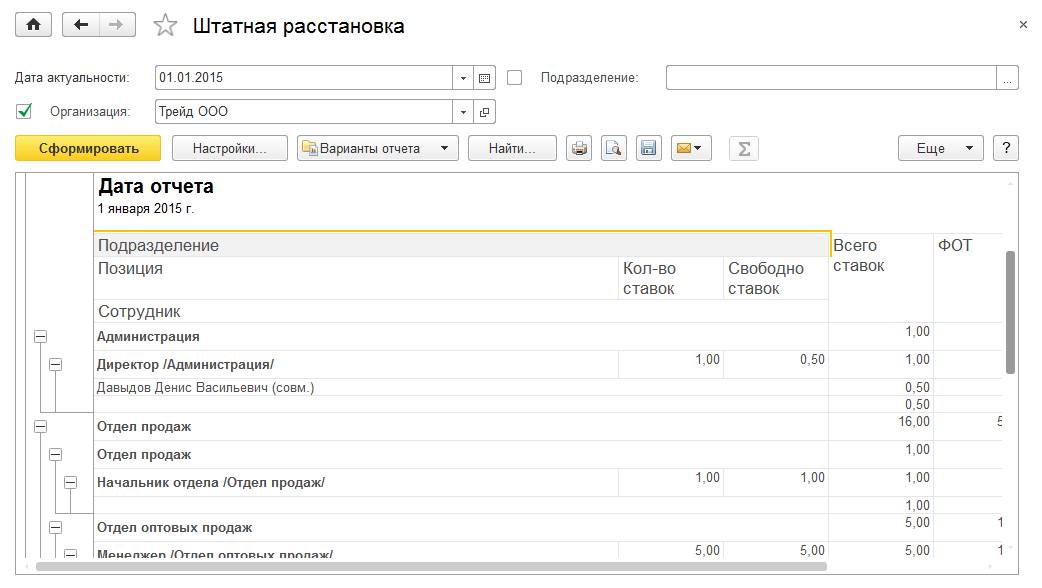Collapse the Администрация group
The width and height of the screenshot is (1042, 588).
coord(40,337)
